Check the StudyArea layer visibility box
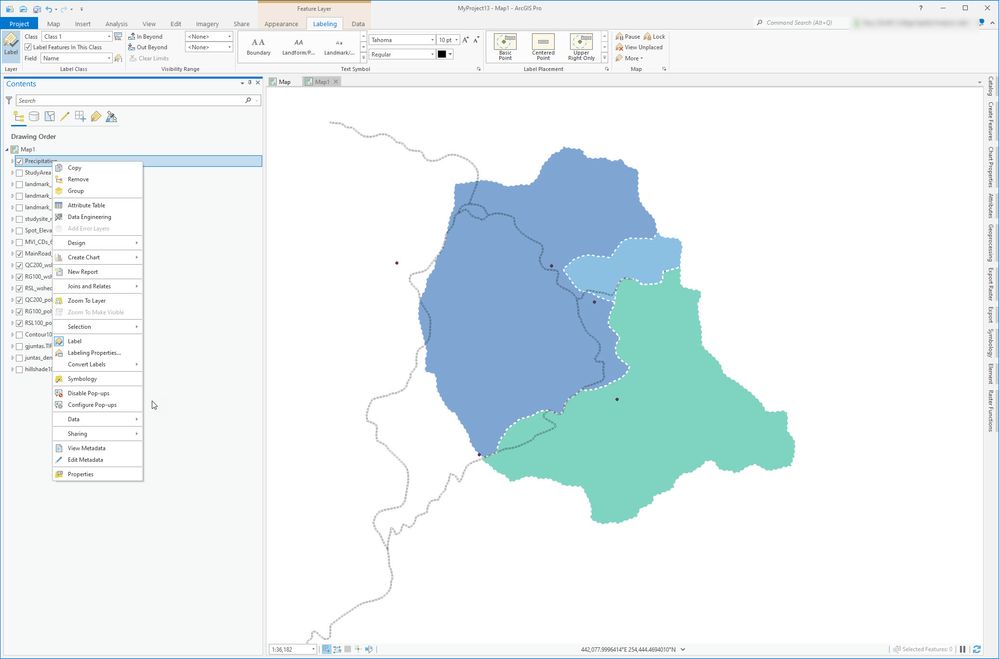Image resolution: width=999 pixels, height=659 pixels. pos(20,173)
